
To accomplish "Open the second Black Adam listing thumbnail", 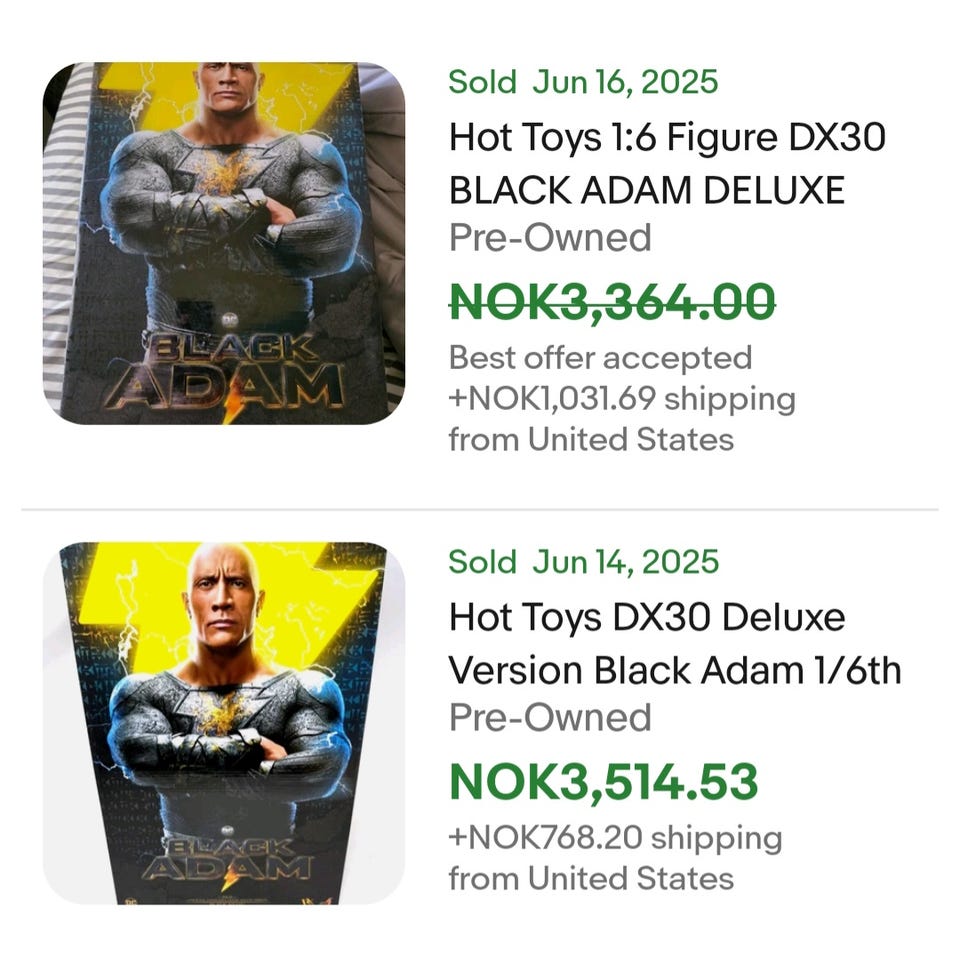I will coord(223,722).
